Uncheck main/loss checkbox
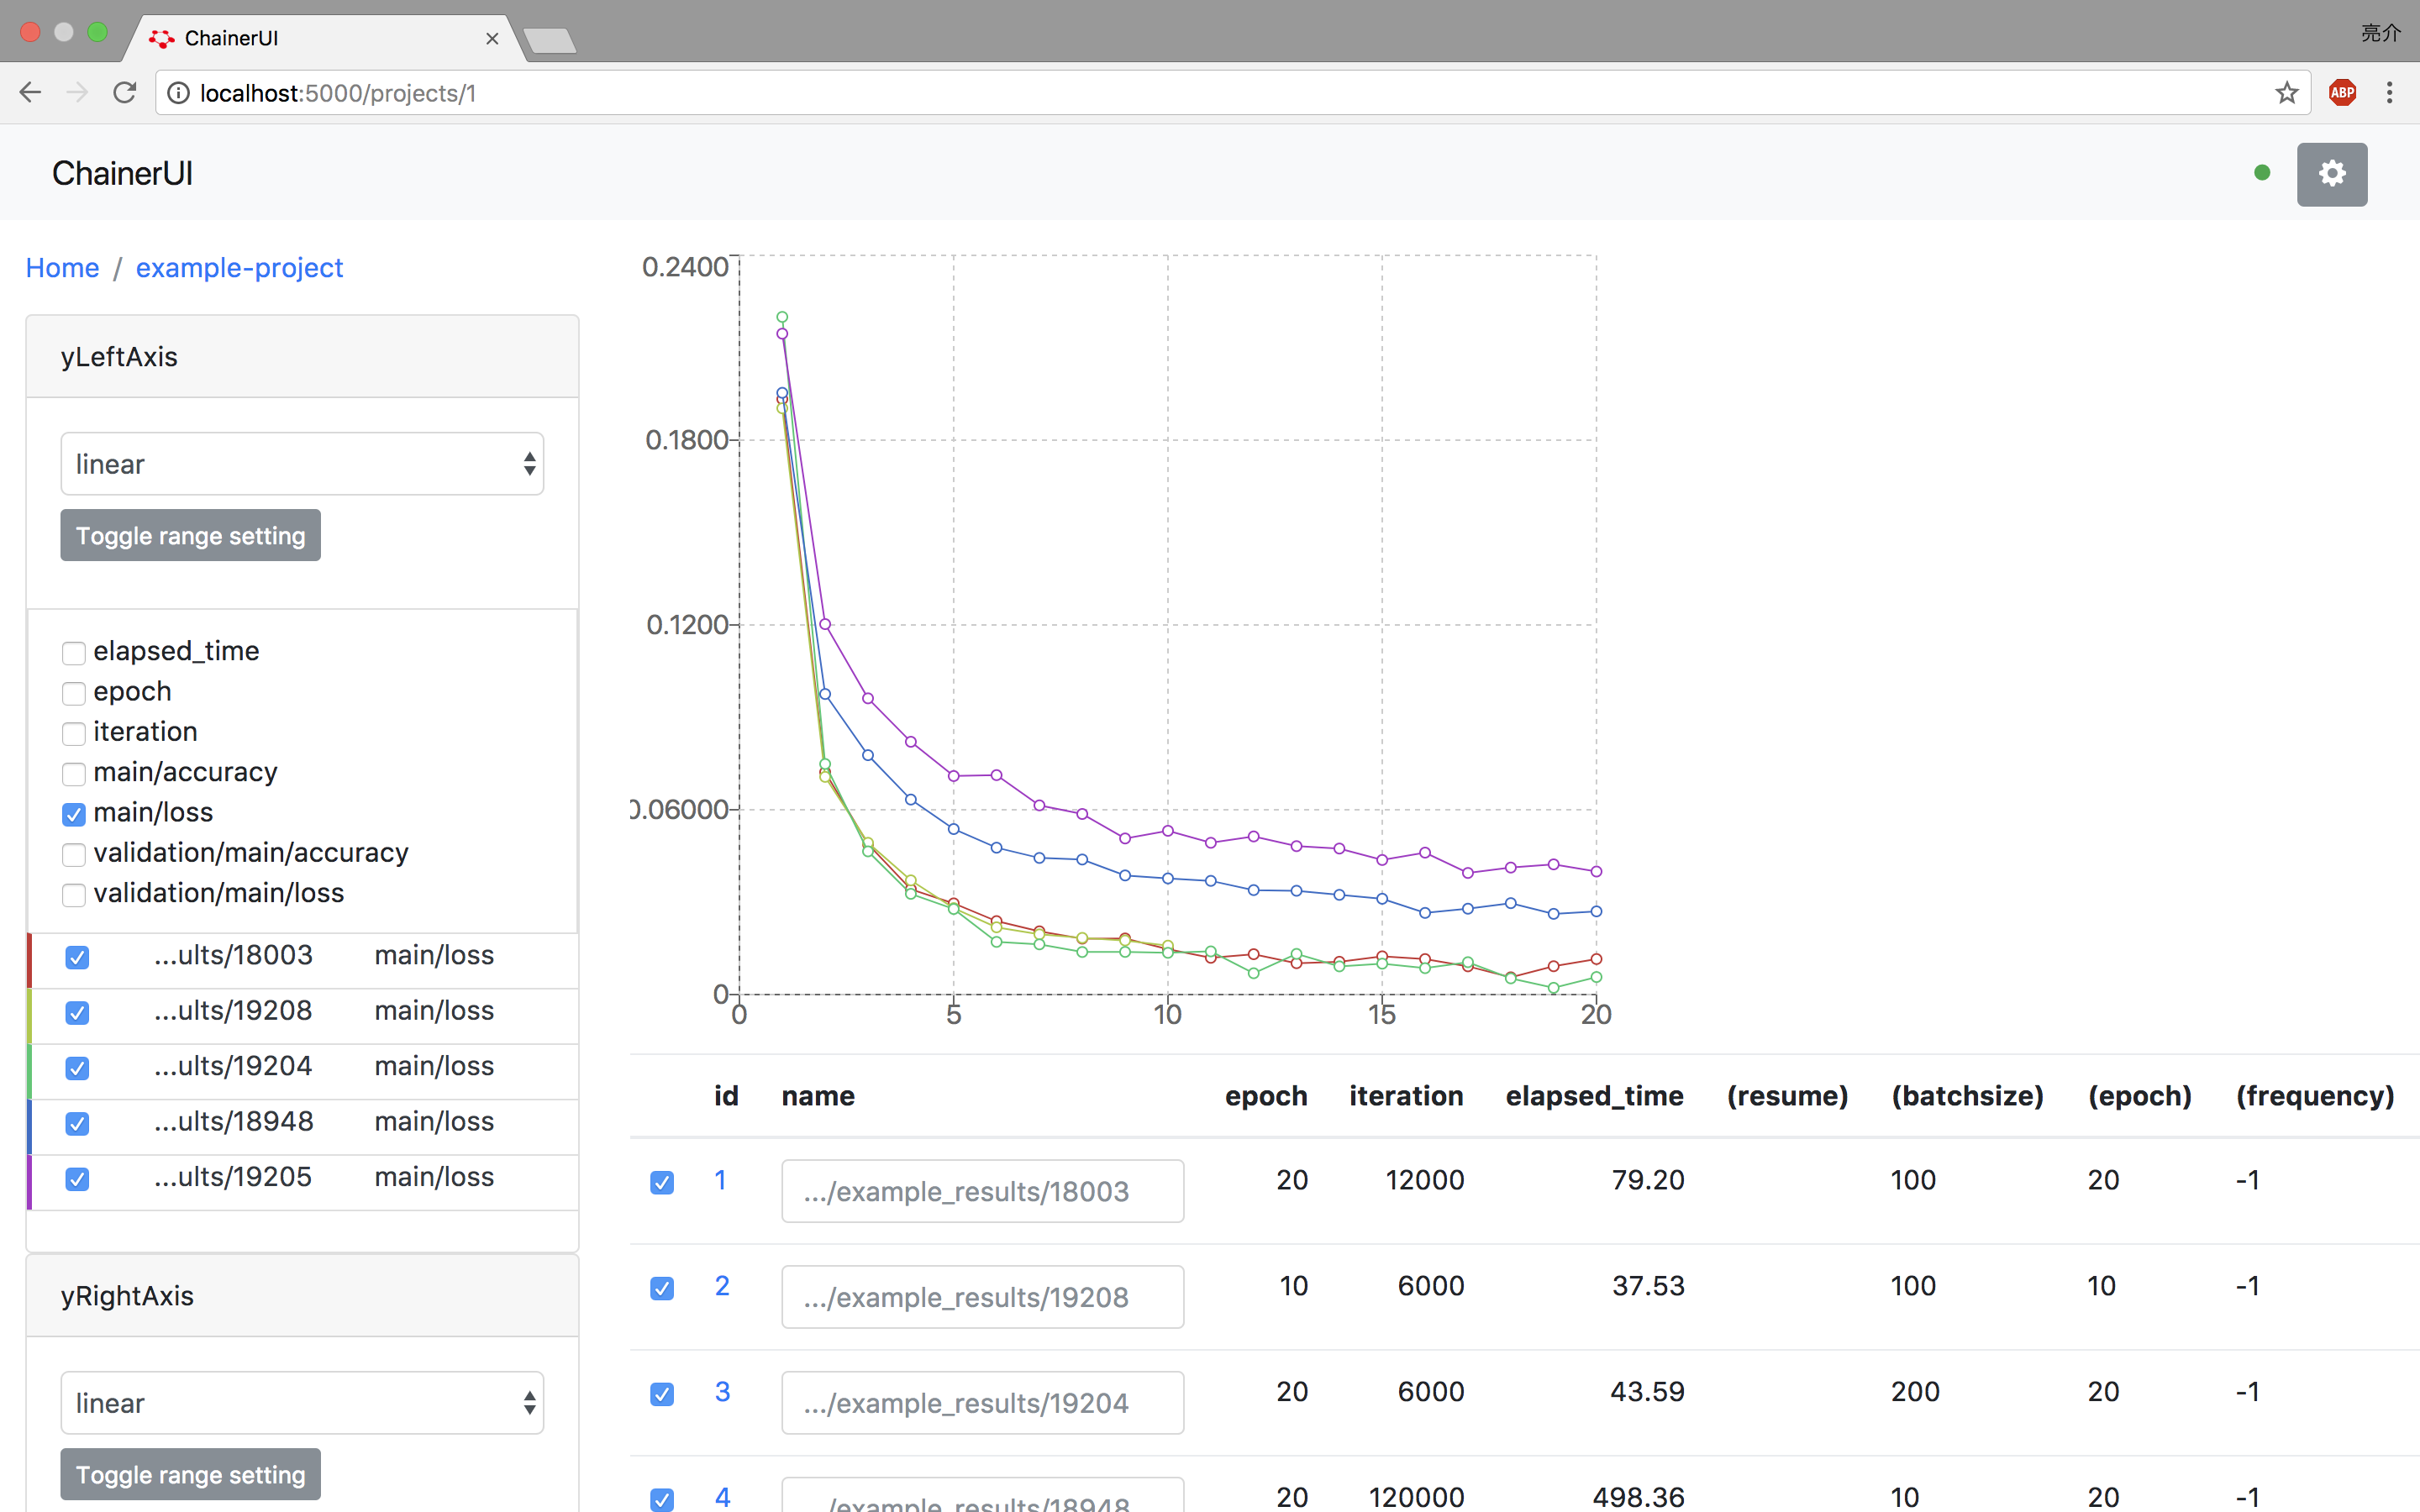The height and width of the screenshot is (1512, 2420). tap(73, 814)
